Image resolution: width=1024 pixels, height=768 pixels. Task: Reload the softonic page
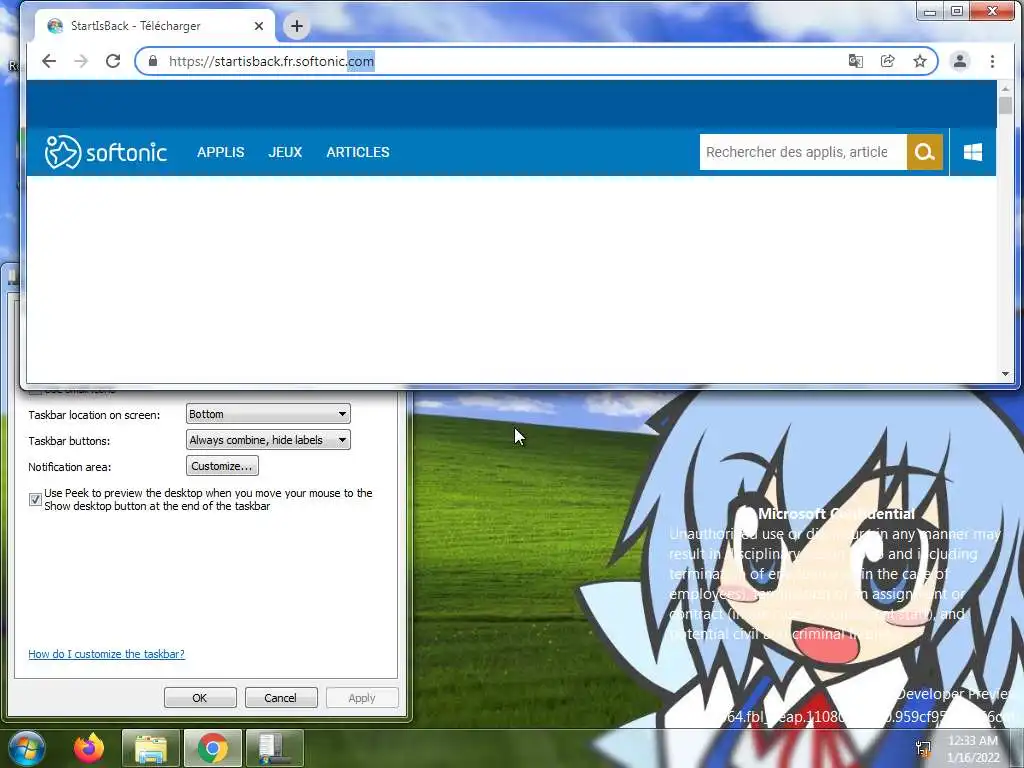[113, 61]
